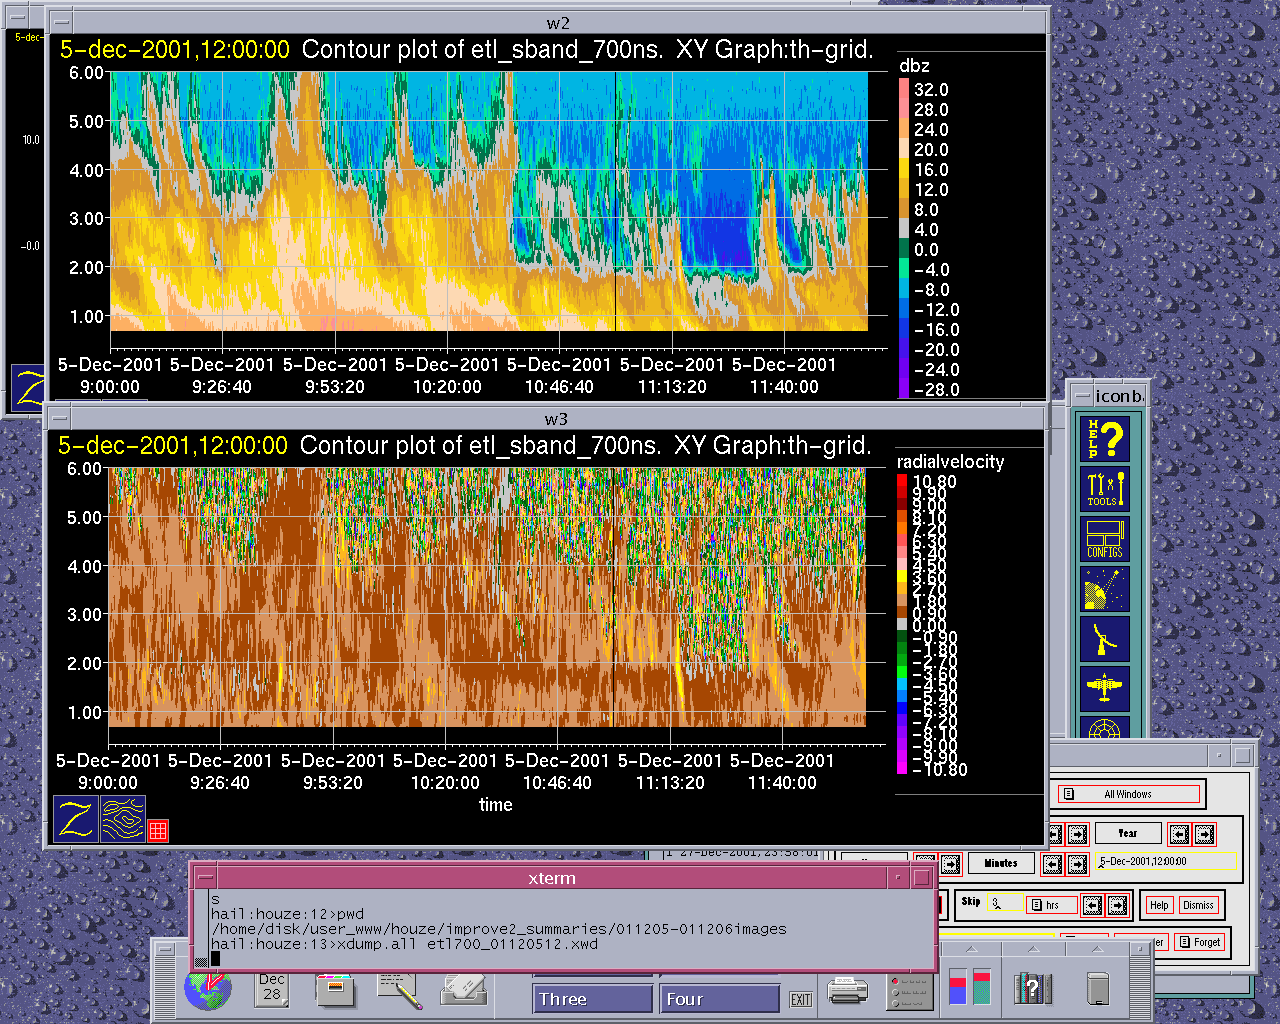This screenshot has height=1024, width=1280.
Task: Select the radar dish antenna icon
Action: 1105,638
